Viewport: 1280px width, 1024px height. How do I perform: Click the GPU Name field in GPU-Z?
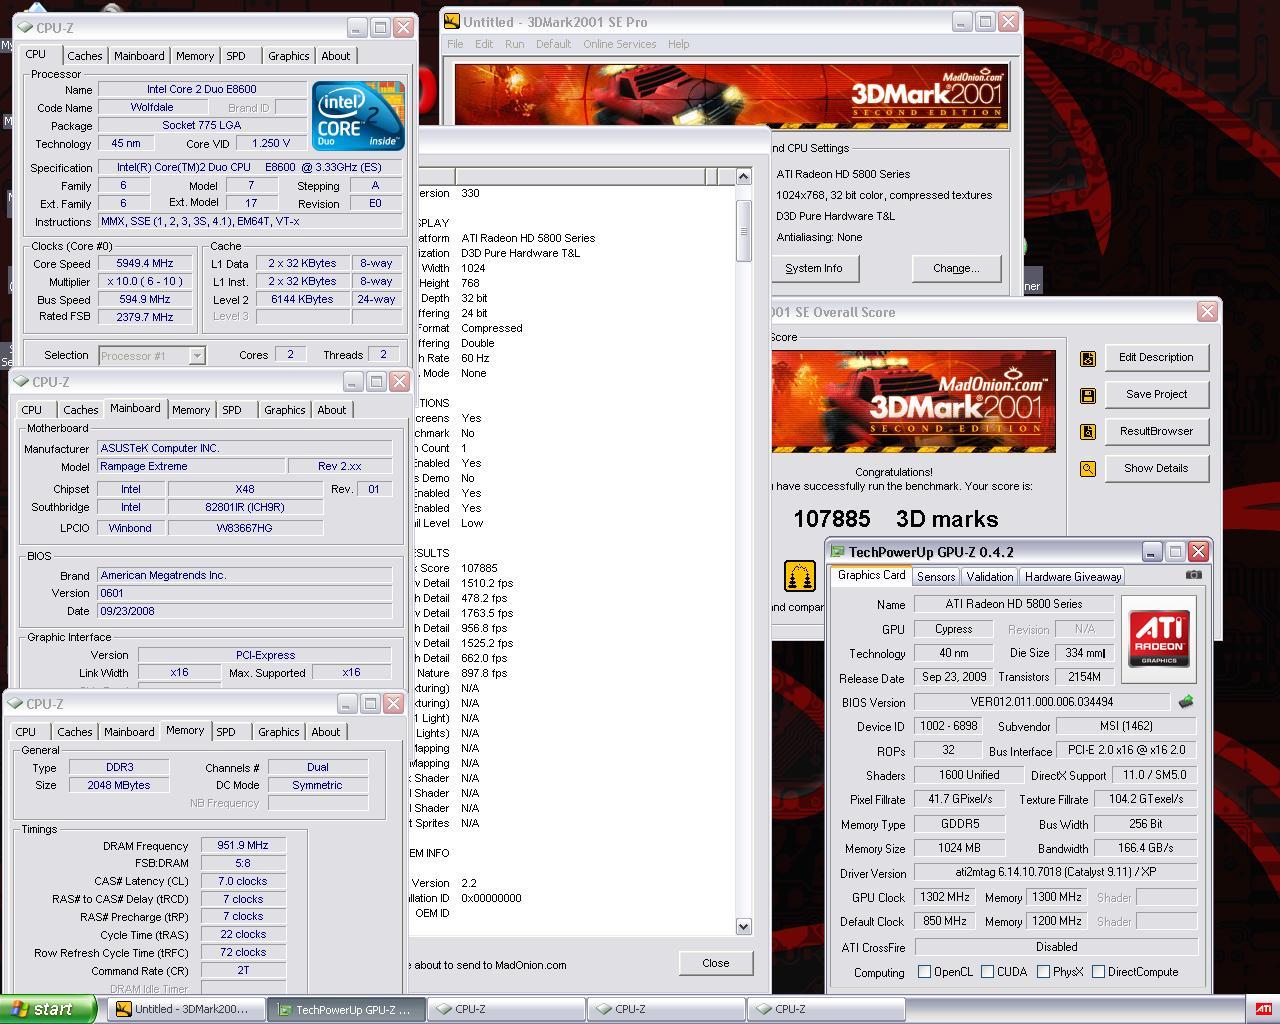(x=1013, y=604)
